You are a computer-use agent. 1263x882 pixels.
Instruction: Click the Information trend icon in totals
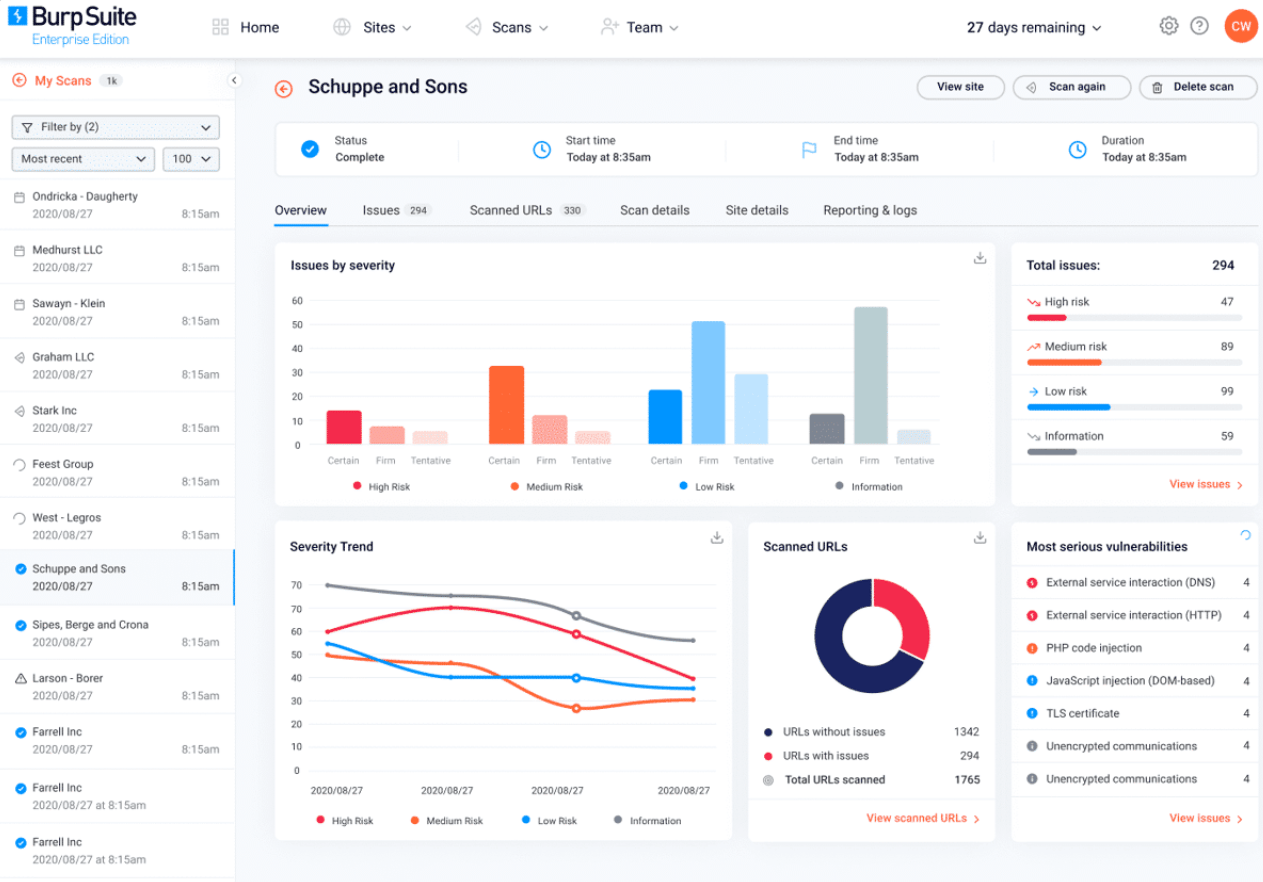pos(1034,437)
